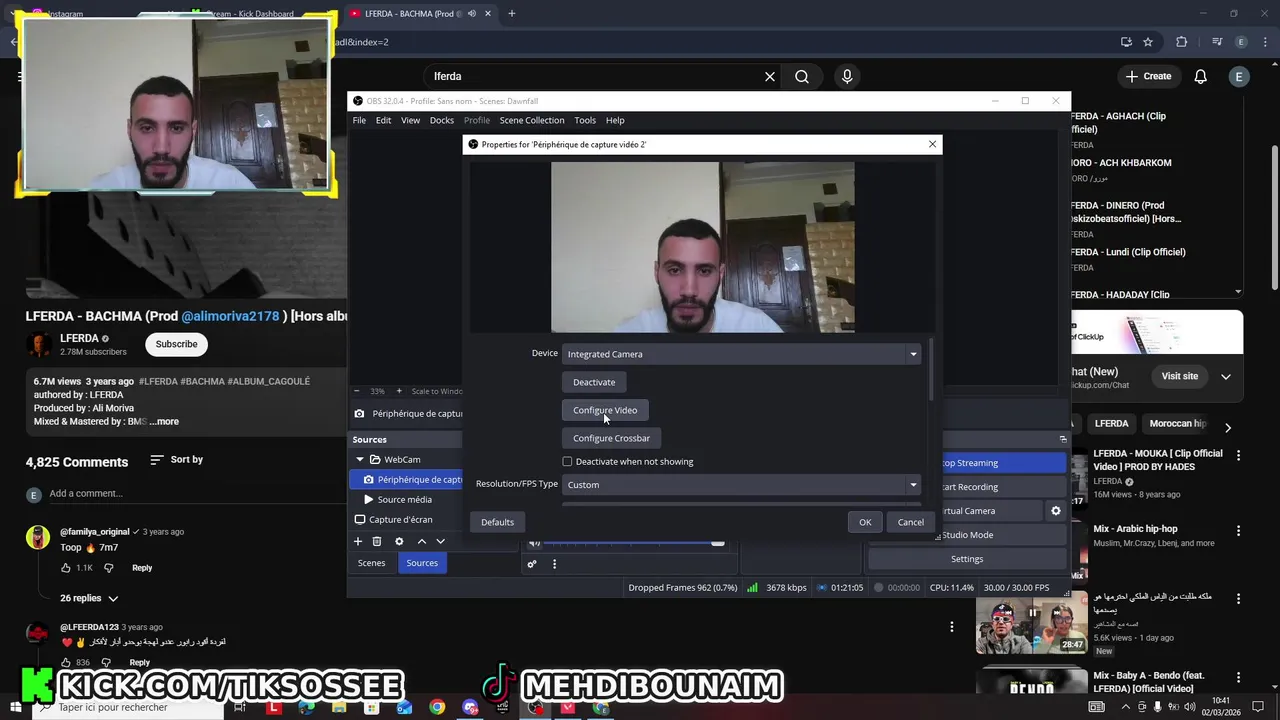Screen dimensions: 1280x720
Task: Open Configure Crossbar settings
Action: click(x=611, y=438)
